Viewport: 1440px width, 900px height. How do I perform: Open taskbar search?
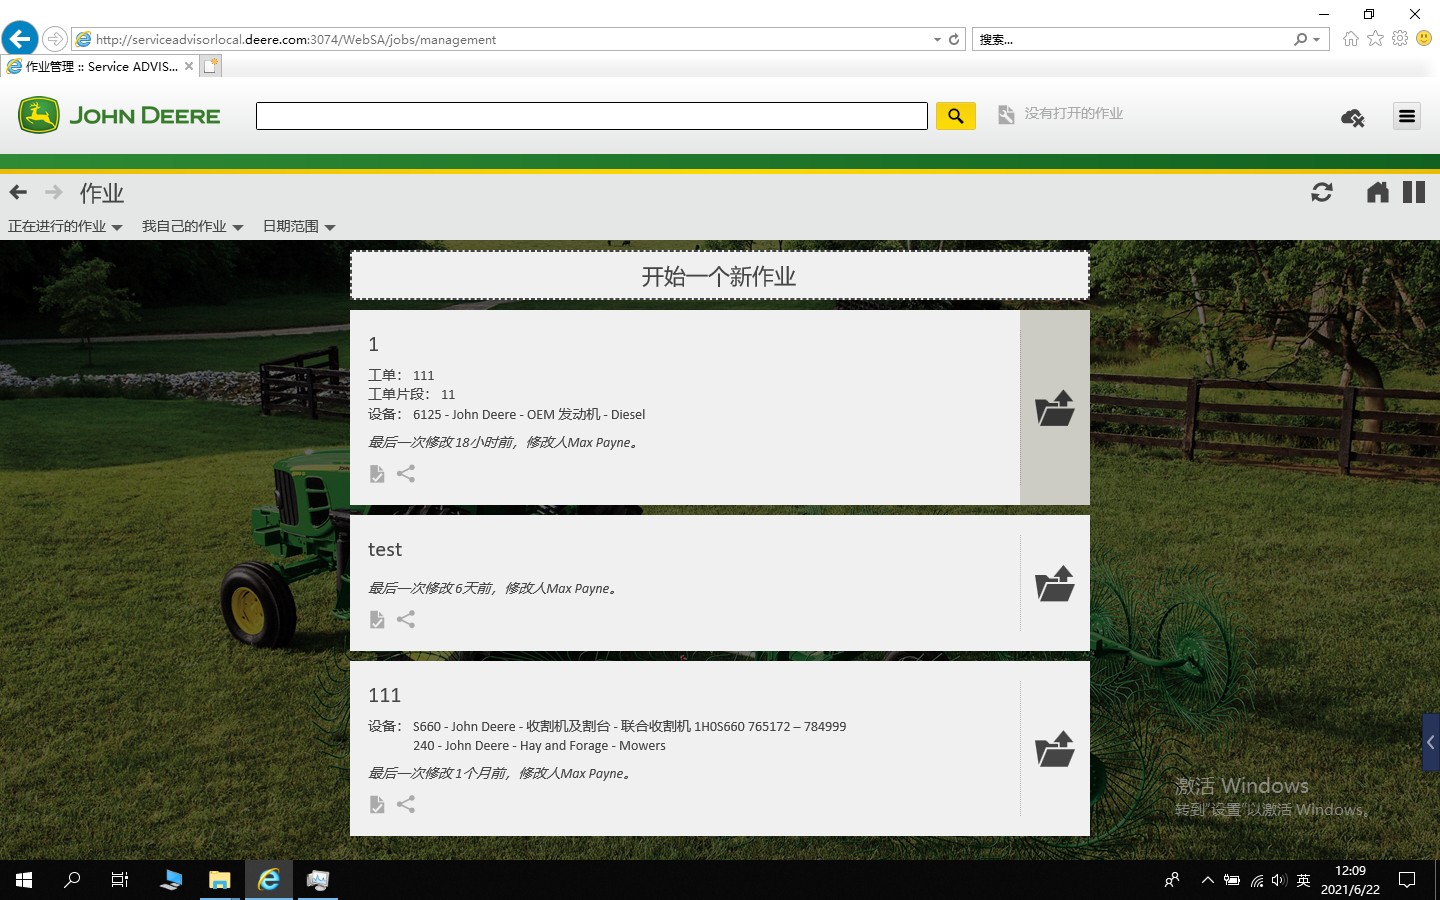click(72, 880)
